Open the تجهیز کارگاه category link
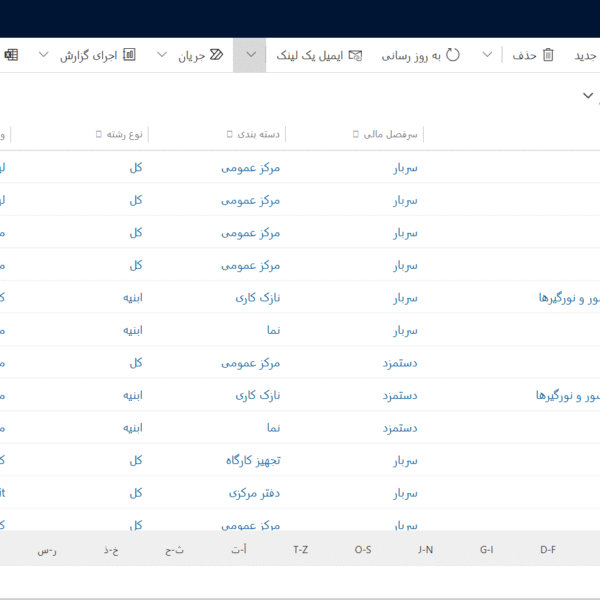The width and height of the screenshot is (600, 600). [253, 460]
